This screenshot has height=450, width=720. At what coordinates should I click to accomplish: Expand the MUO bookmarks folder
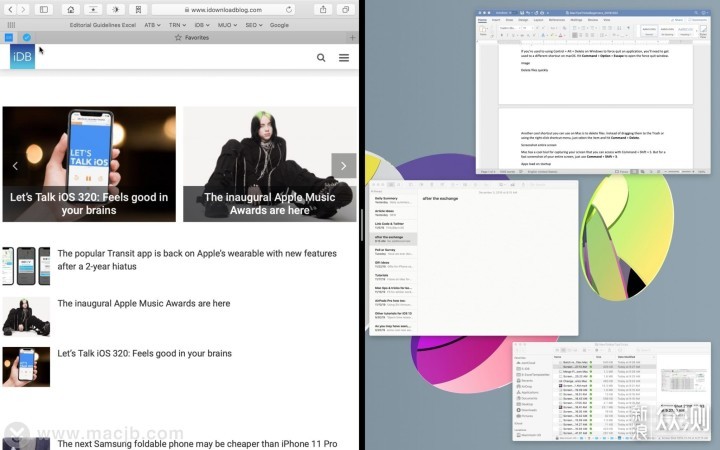pyautogui.click(x=227, y=25)
